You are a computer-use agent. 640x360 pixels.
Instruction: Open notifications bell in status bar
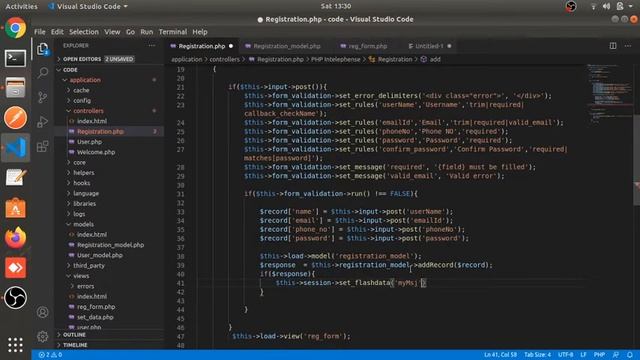(x=630, y=355)
